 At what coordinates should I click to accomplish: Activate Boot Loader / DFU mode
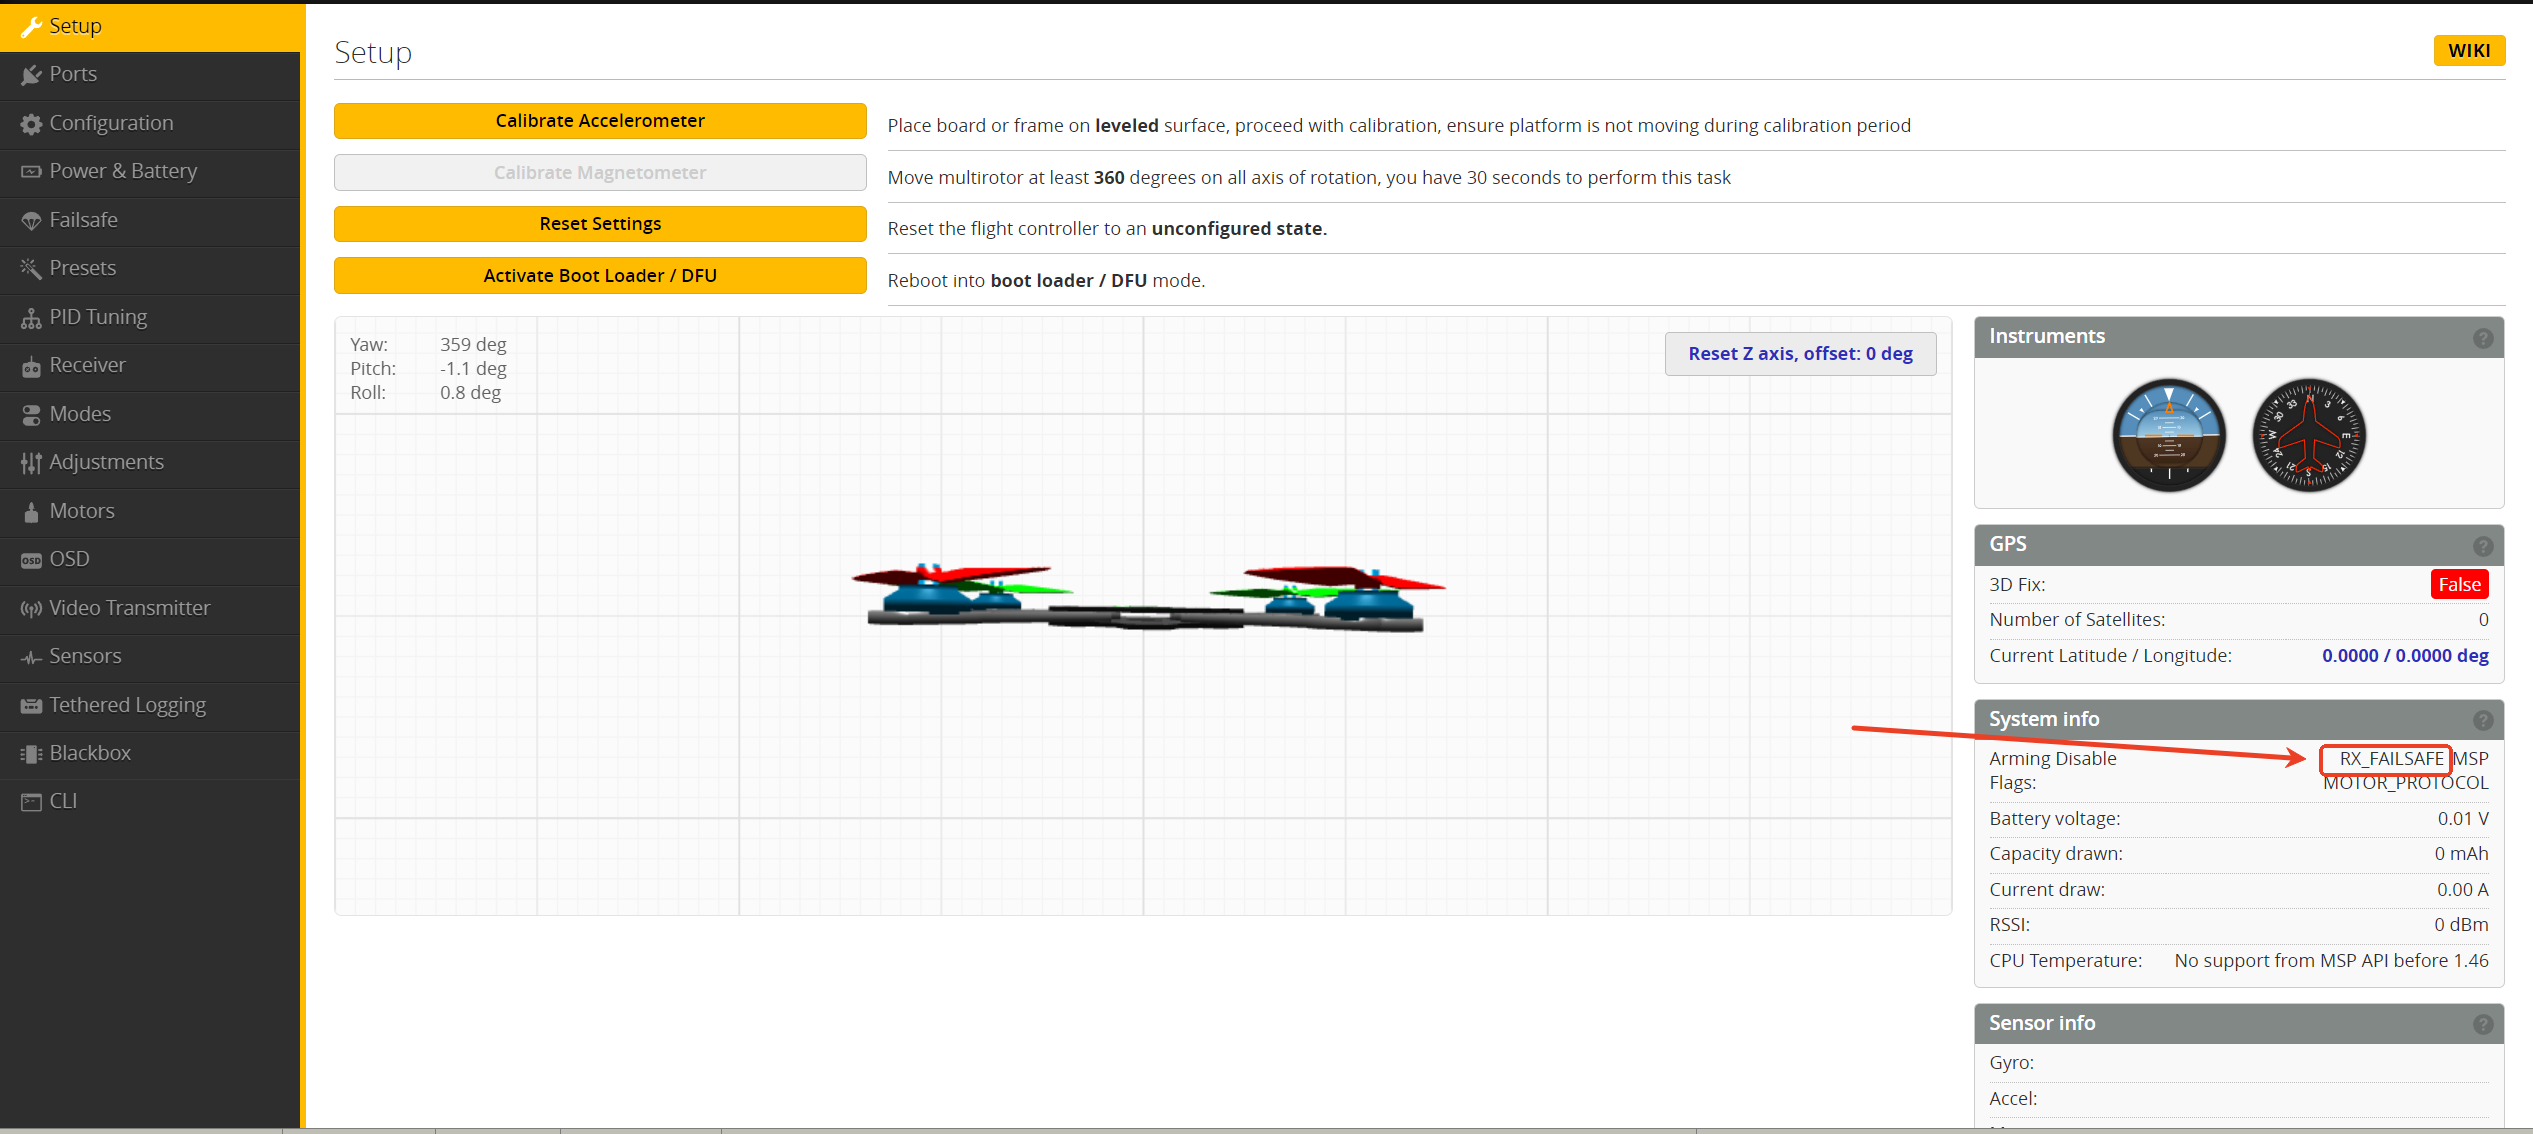[600, 276]
